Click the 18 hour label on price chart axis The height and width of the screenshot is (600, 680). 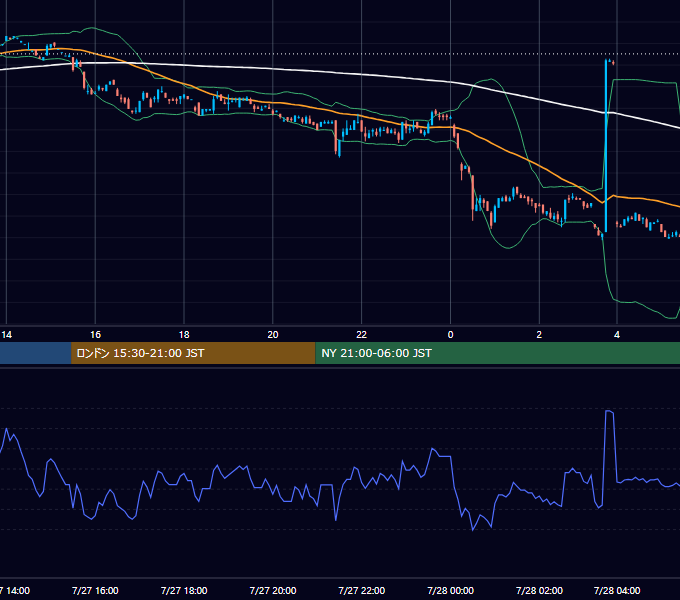tap(184, 335)
